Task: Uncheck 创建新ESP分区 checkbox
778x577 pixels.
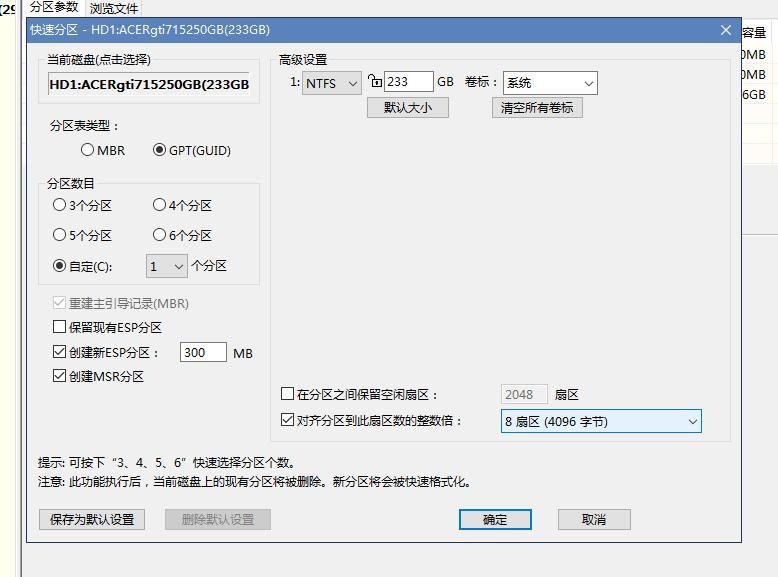Action: [60, 352]
